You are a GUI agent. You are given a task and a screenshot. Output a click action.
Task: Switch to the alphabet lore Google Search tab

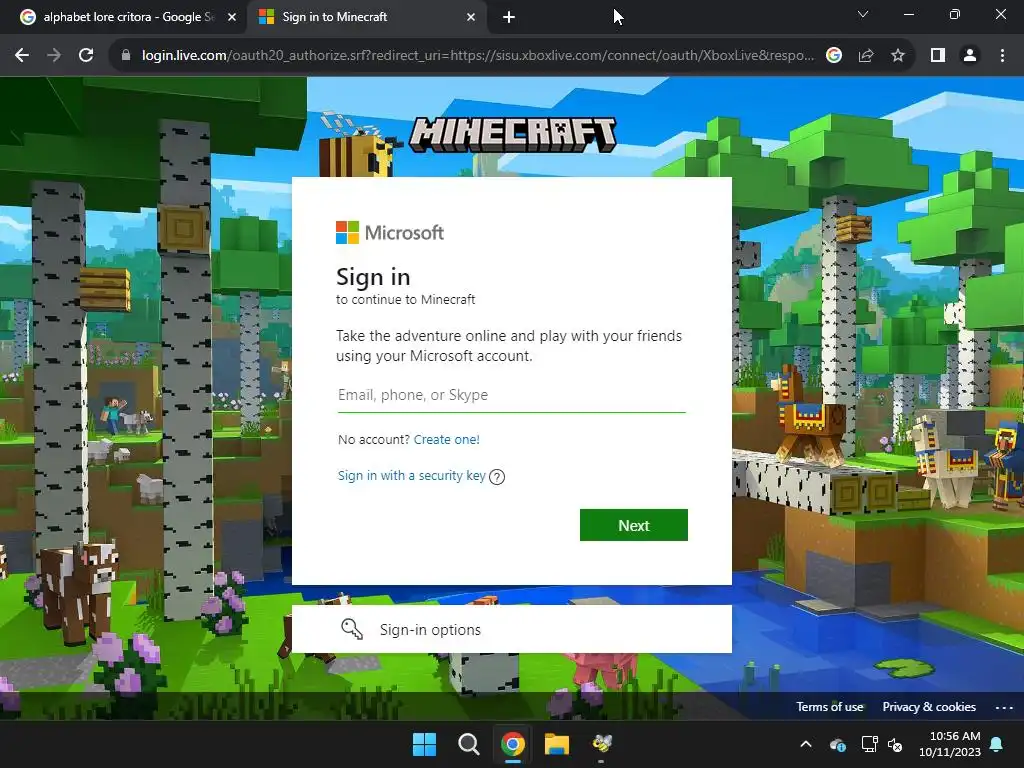pos(129,17)
